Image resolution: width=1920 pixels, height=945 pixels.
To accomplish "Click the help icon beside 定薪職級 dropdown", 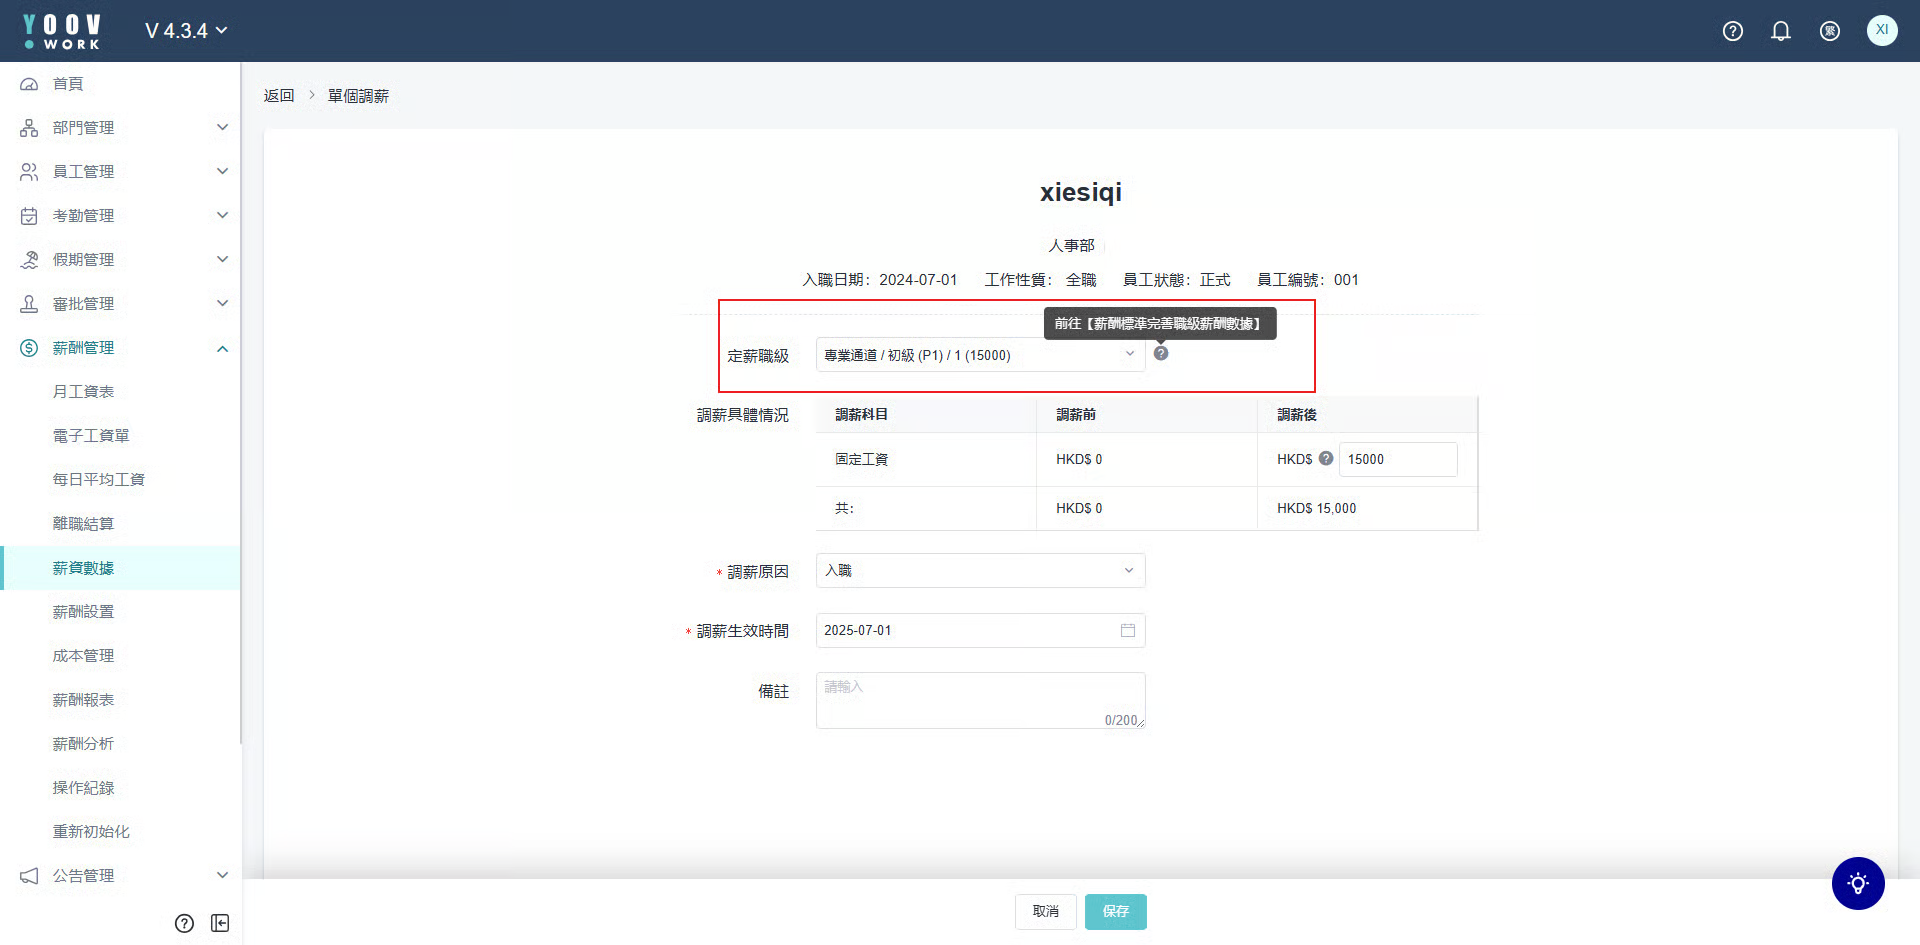I will (x=1160, y=354).
